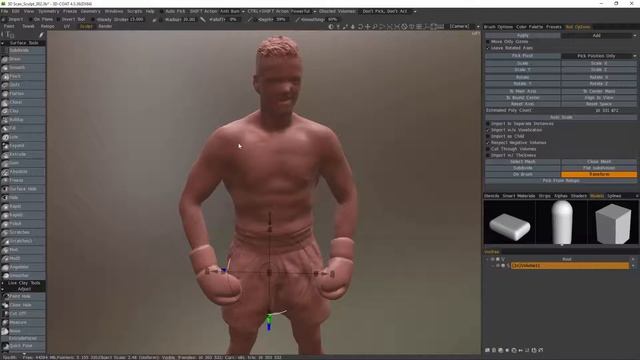Open the Color Palette tab

point(529,27)
